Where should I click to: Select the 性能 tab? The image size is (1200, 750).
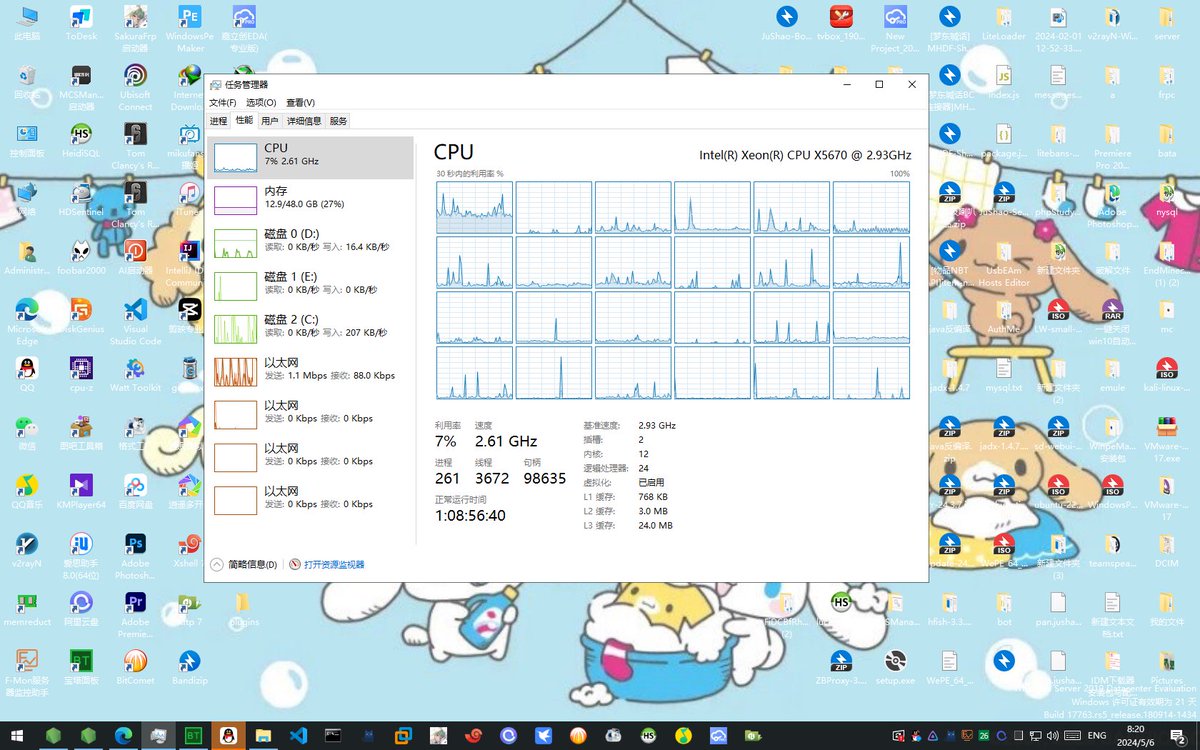(244, 120)
